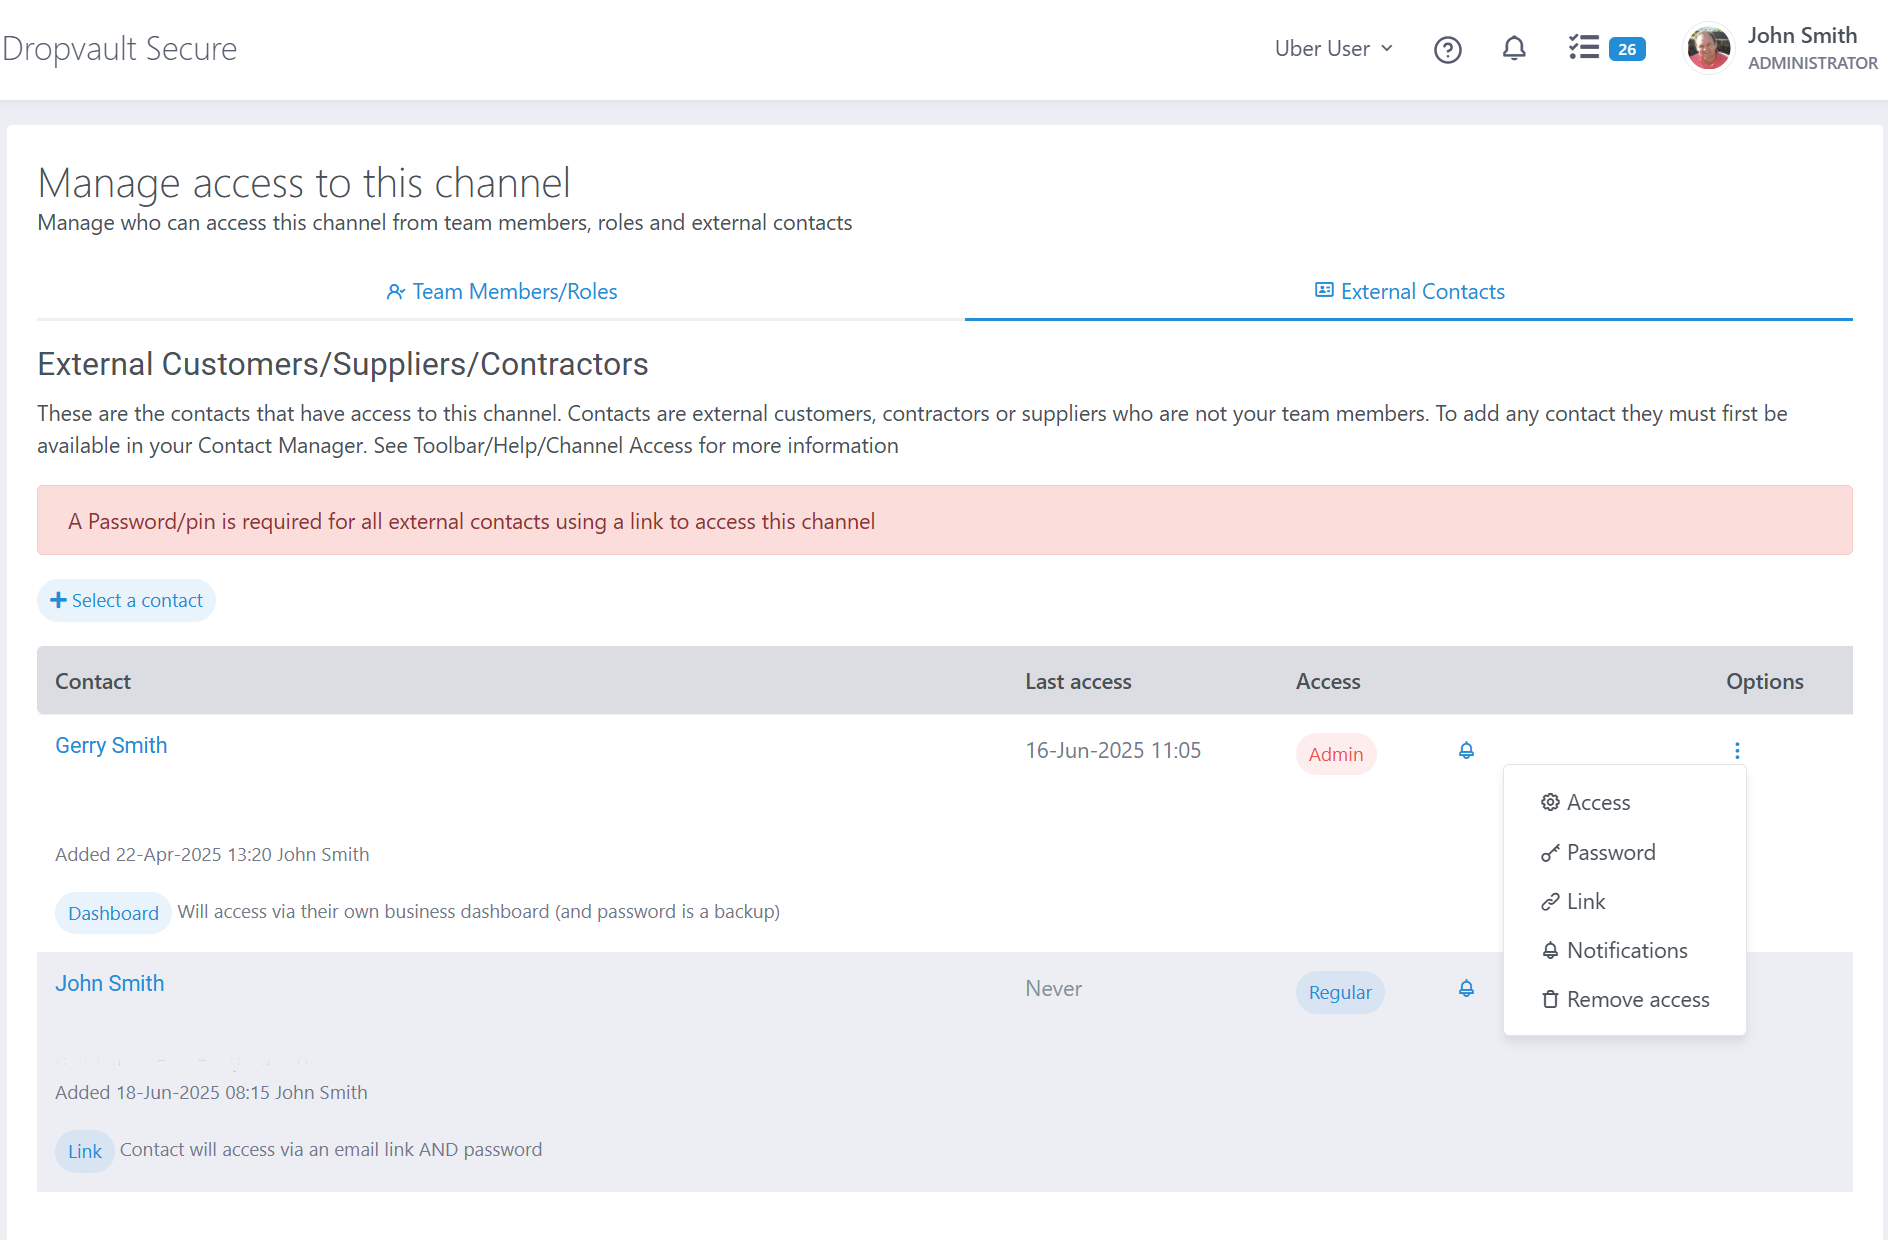
Task: Open the task list icon with badge 26
Action: (1605, 49)
